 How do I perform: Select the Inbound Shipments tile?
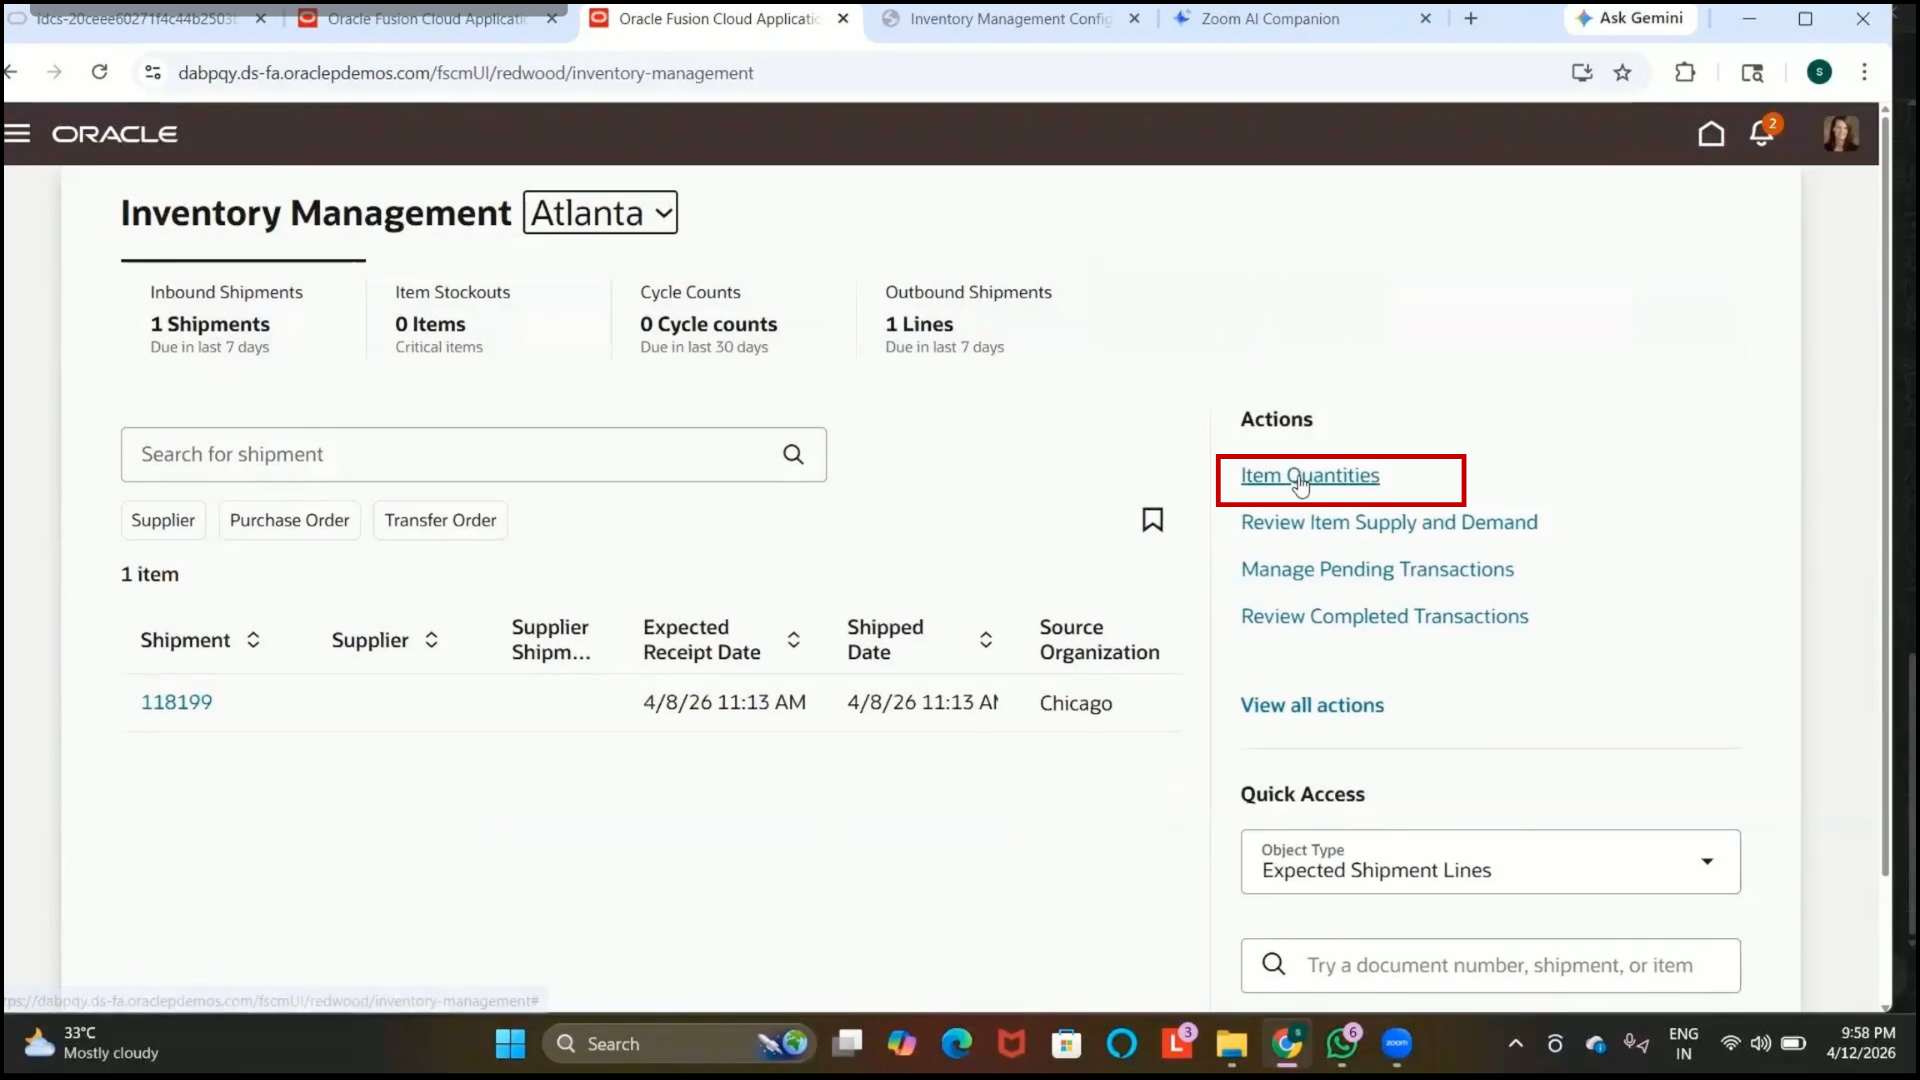coord(243,318)
